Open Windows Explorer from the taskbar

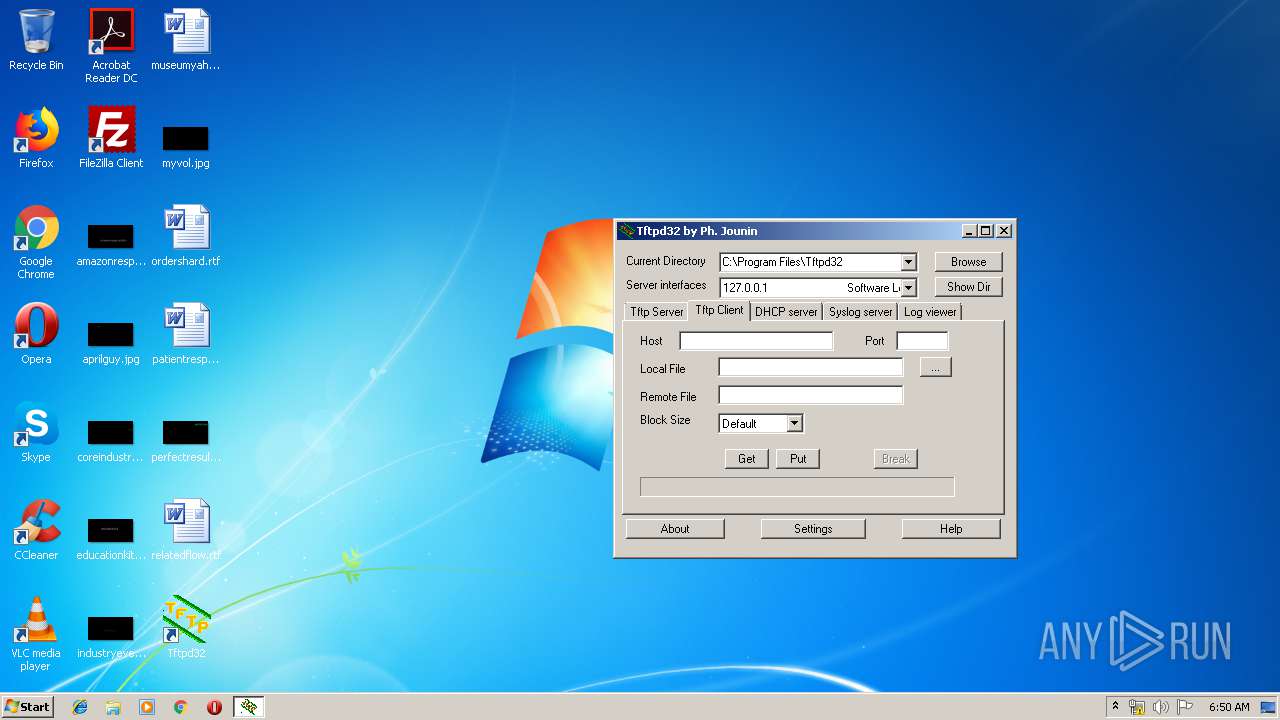[x=113, y=707]
